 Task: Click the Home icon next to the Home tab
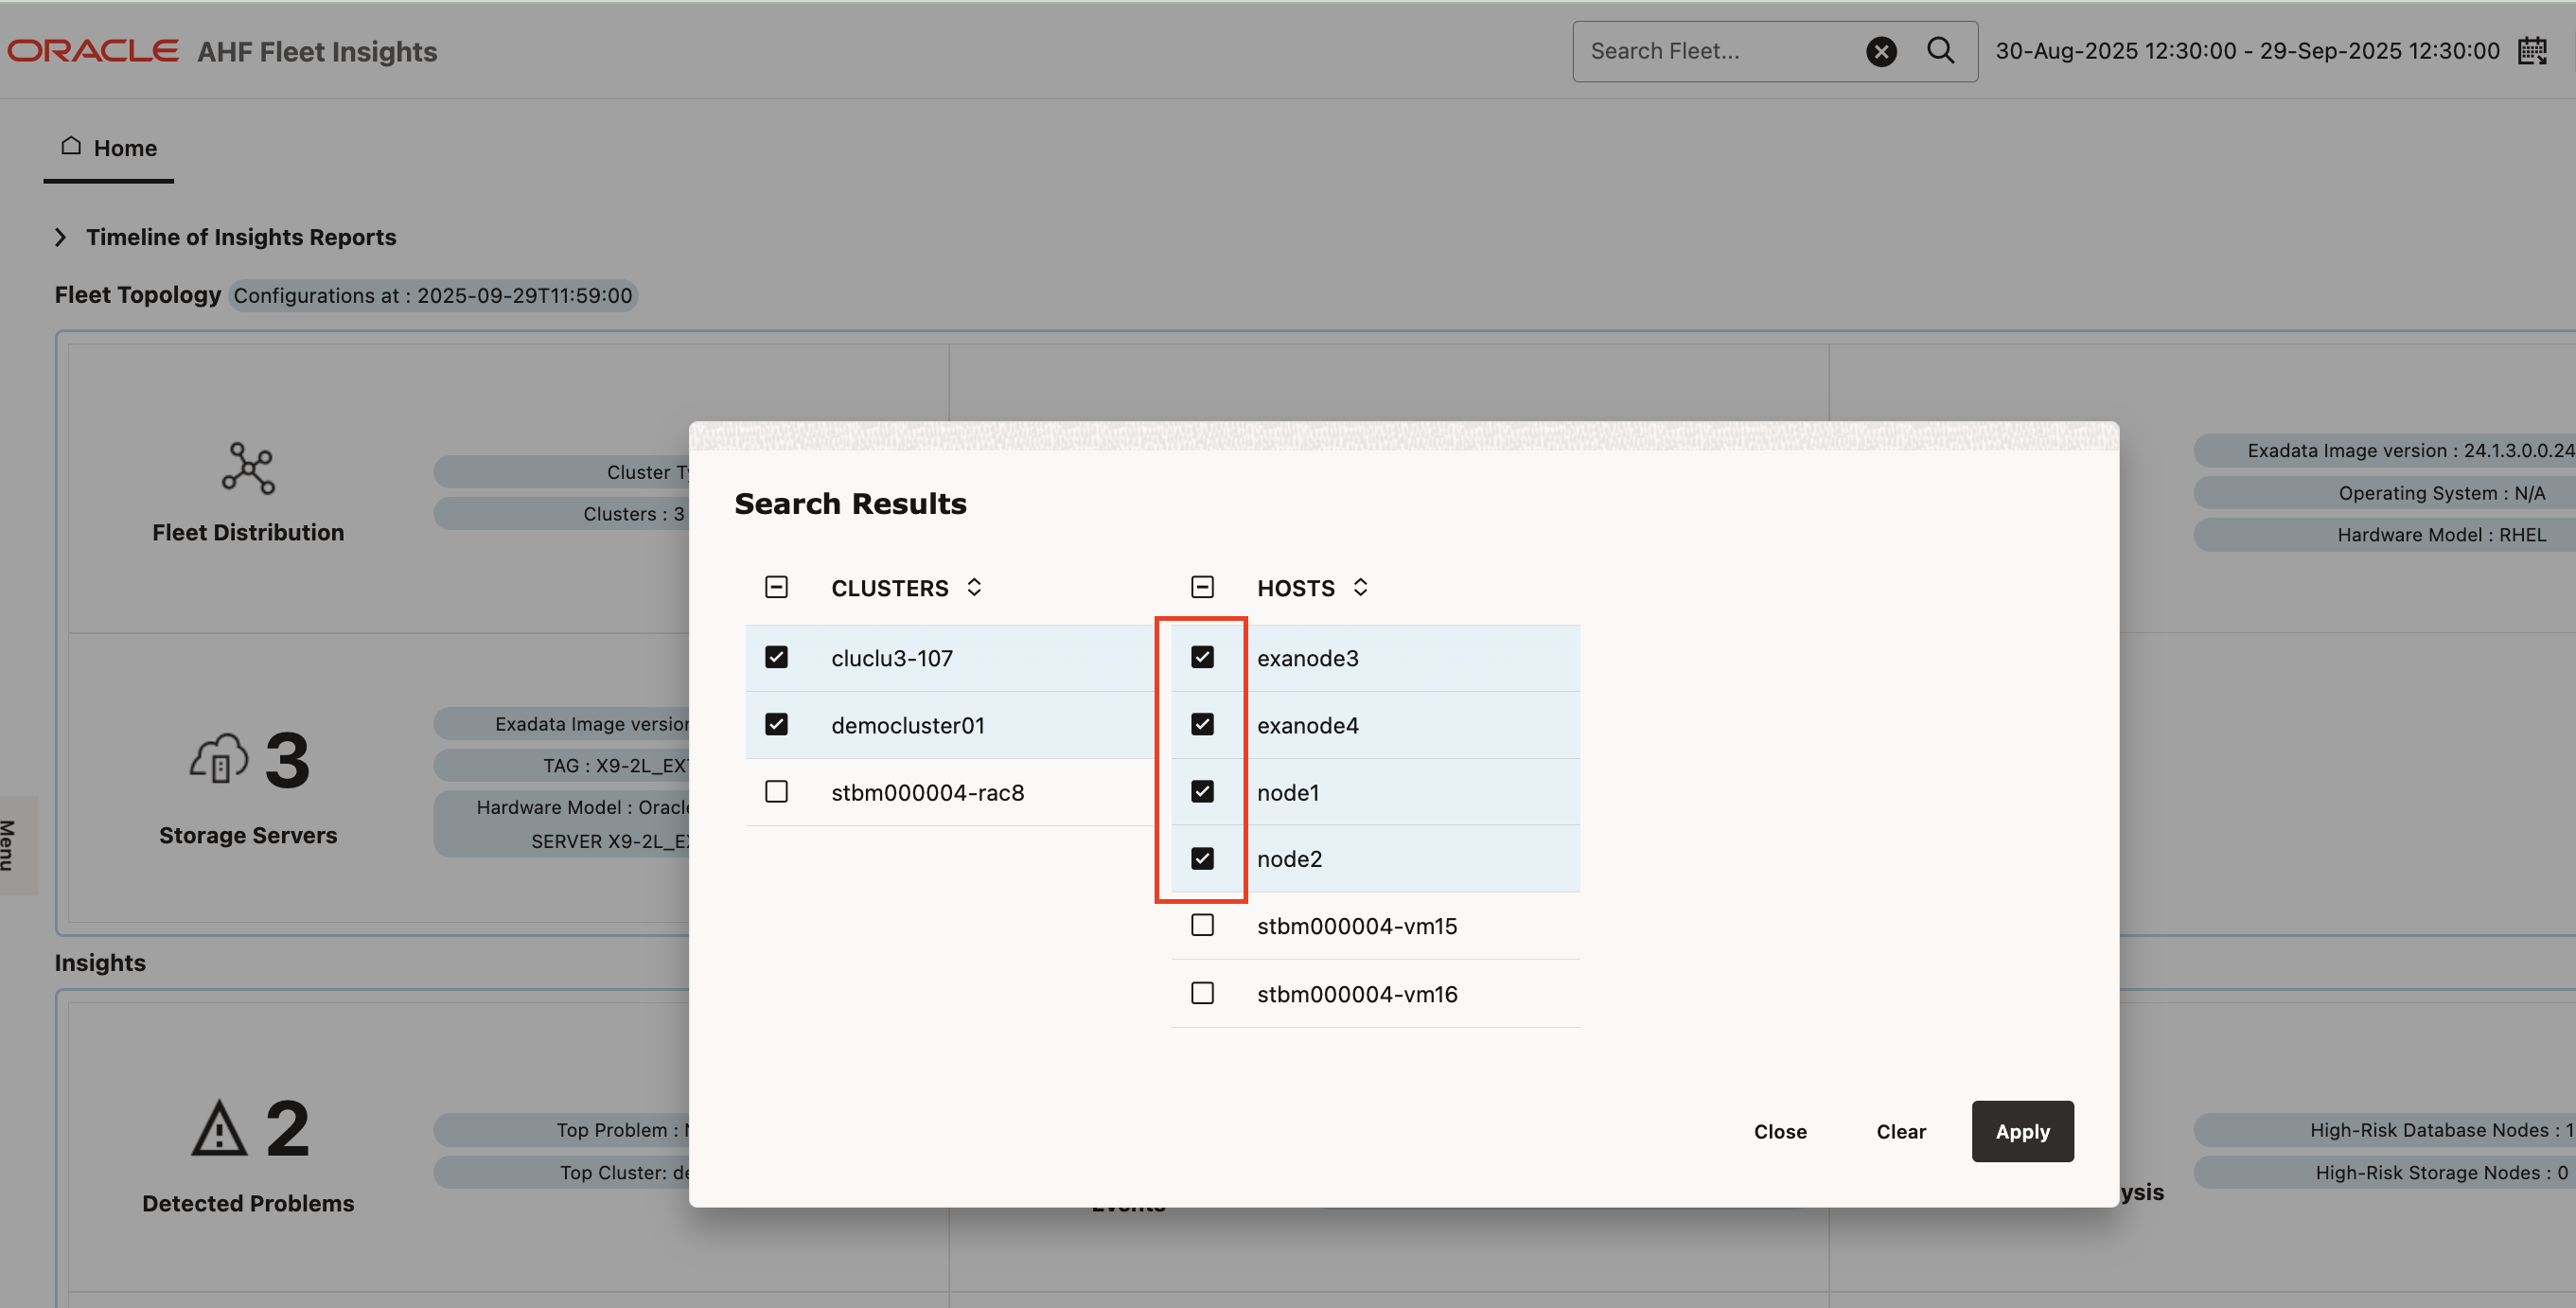point(70,144)
